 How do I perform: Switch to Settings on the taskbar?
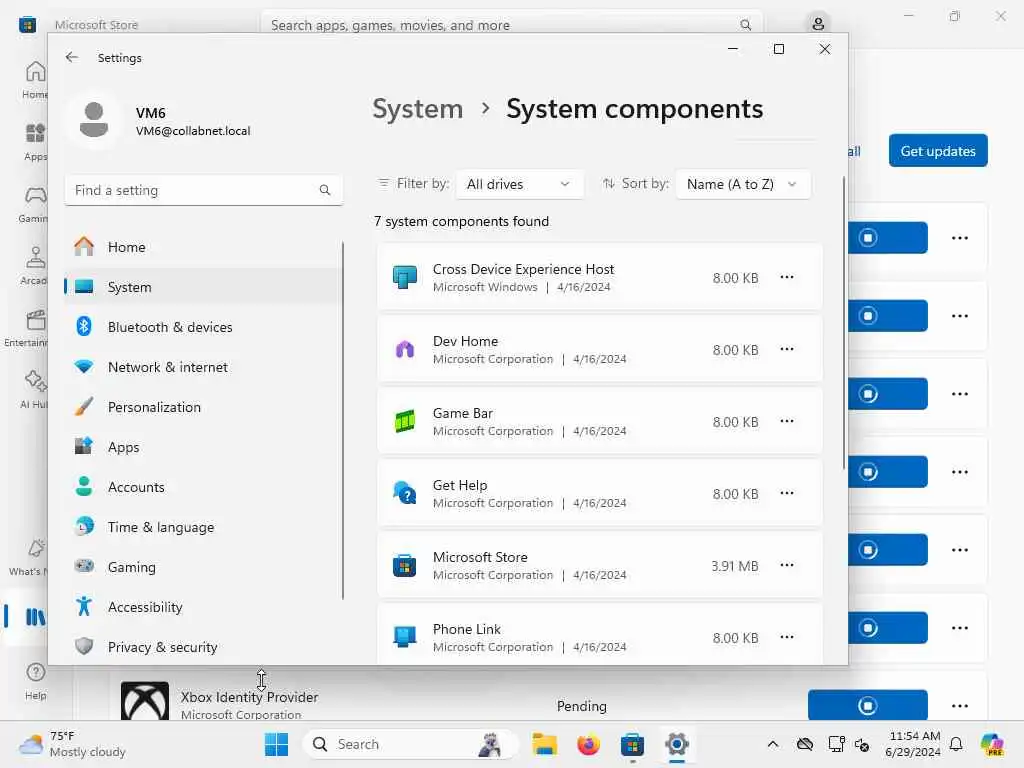pos(677,744)
